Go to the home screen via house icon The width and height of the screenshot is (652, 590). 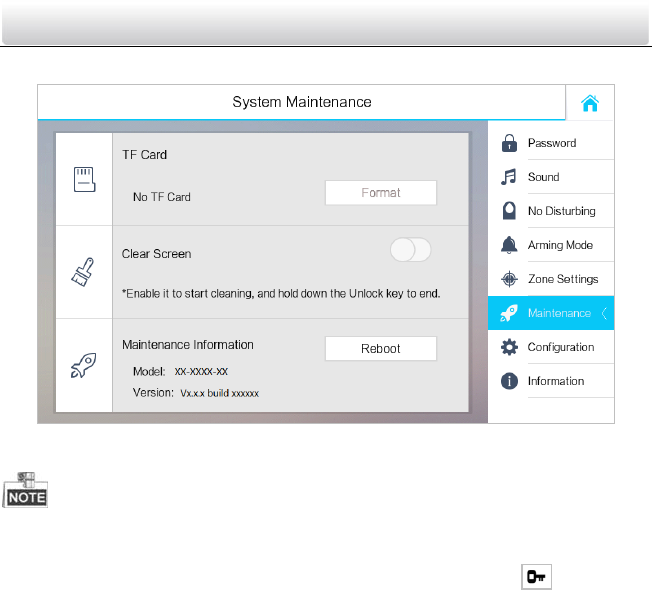click(x=590, y=103)
